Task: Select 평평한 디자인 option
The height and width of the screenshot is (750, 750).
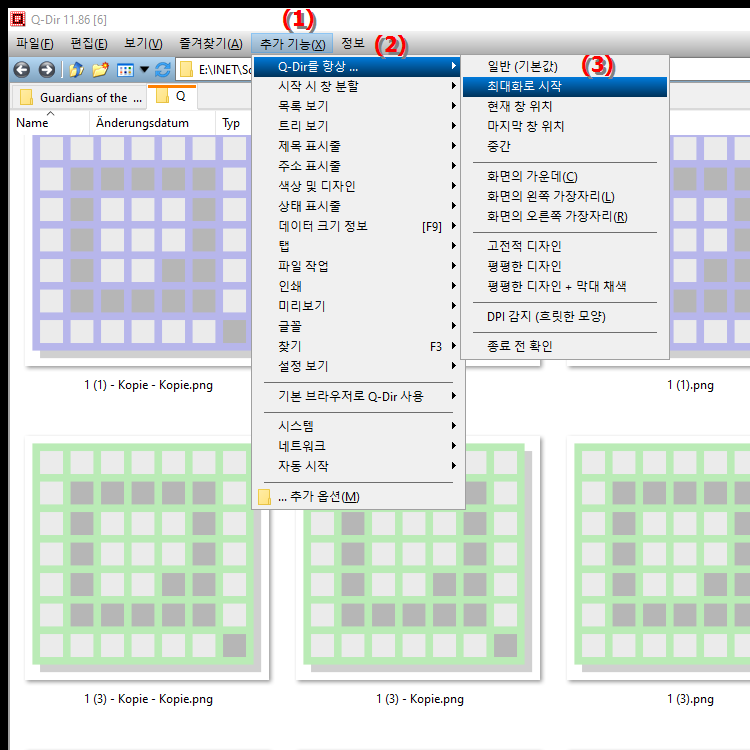Action: tap(564, 266)
